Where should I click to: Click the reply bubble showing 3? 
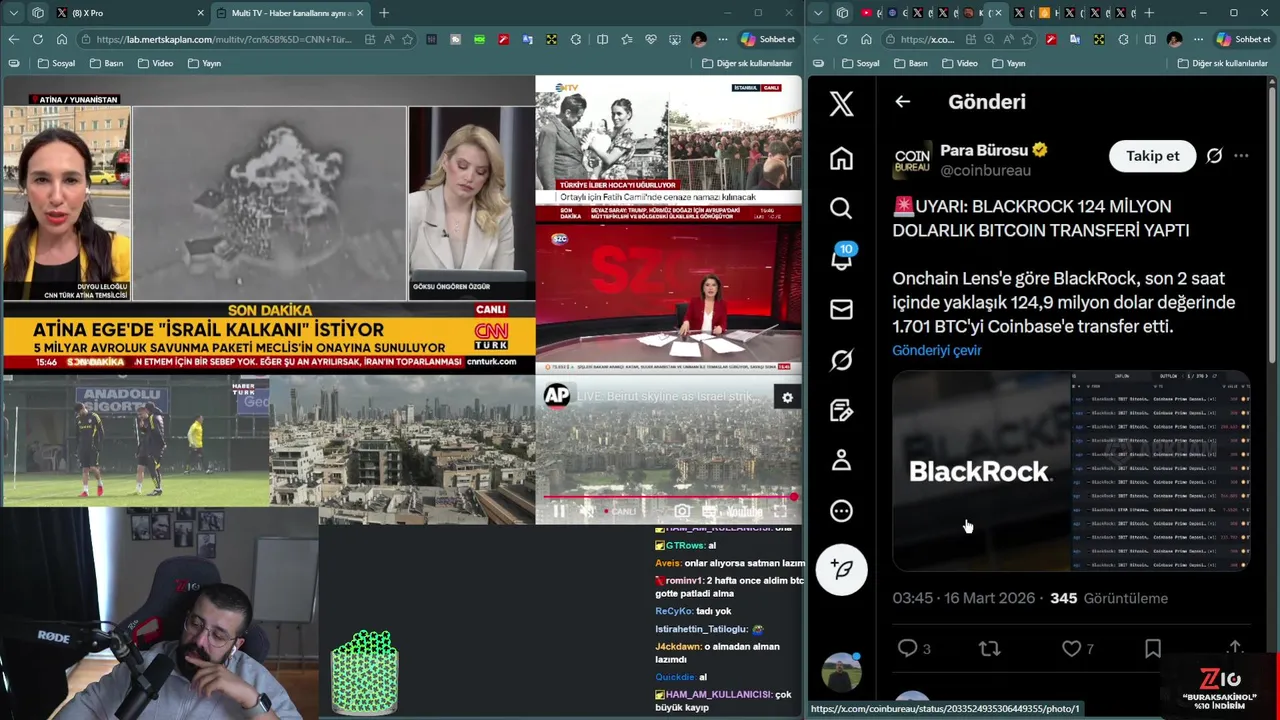pyautogui.click(x=914, y=649)
